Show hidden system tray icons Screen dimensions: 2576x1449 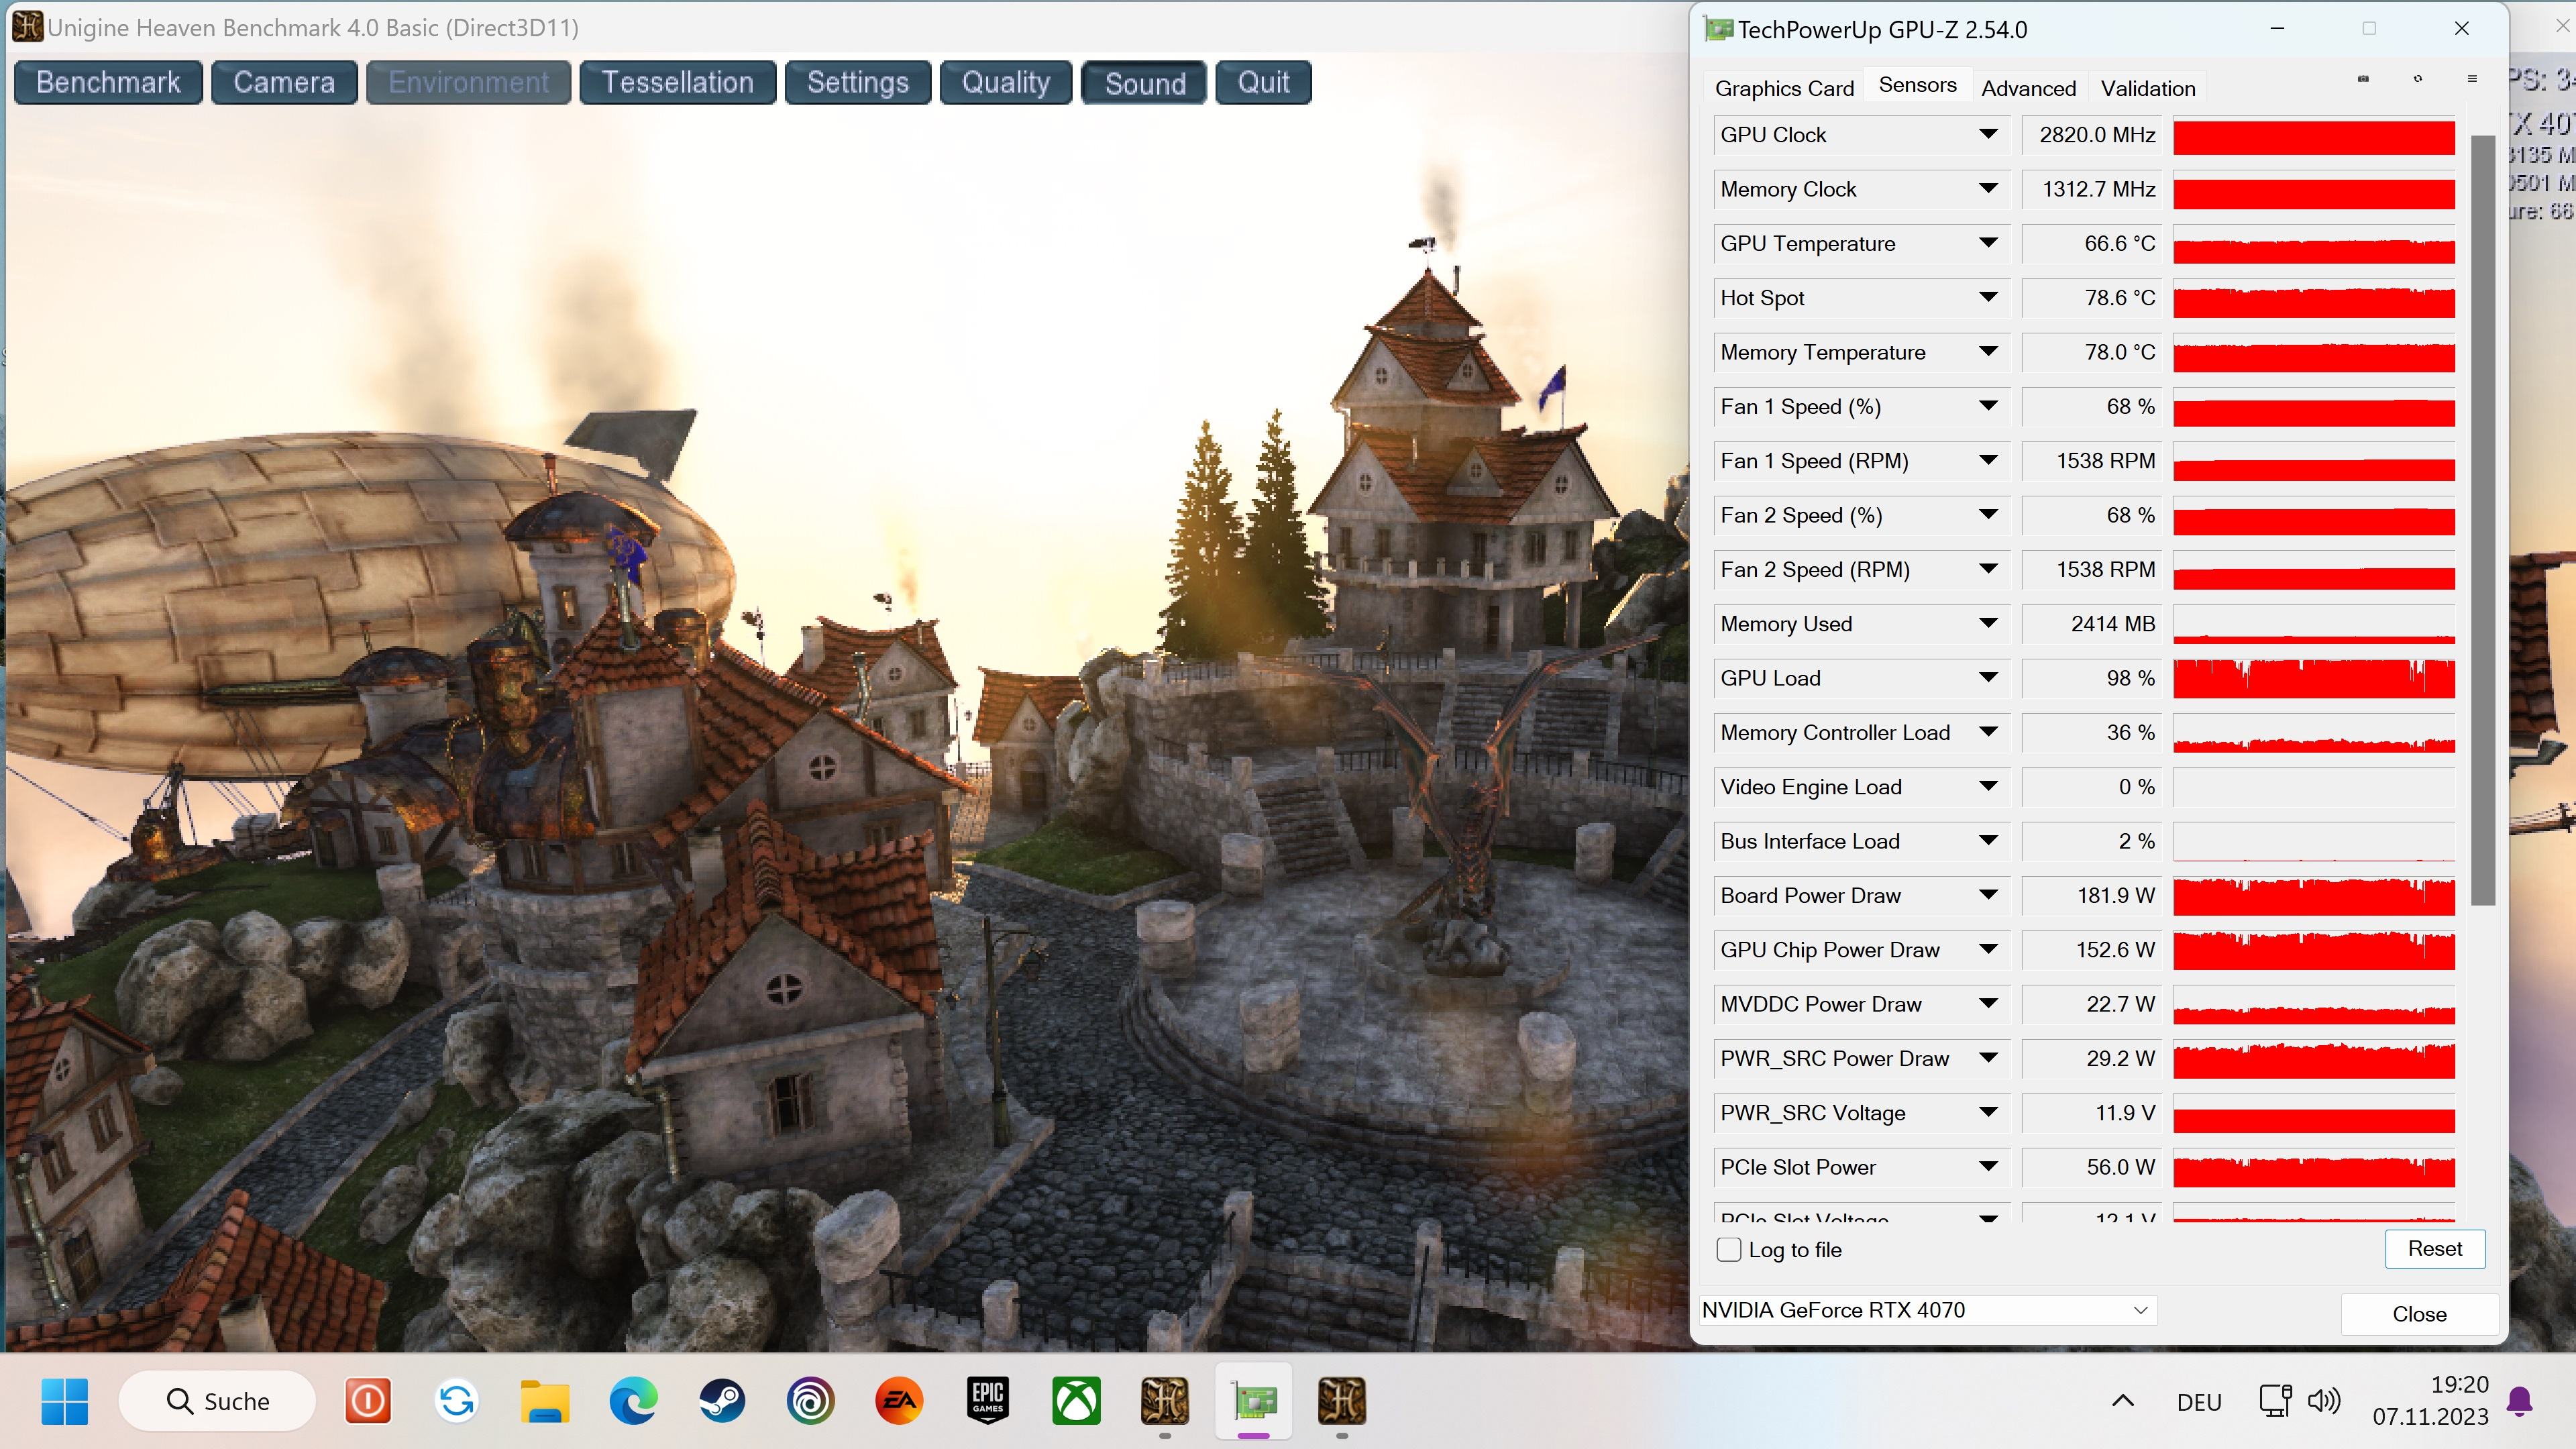click(x=2123, y=1401)
